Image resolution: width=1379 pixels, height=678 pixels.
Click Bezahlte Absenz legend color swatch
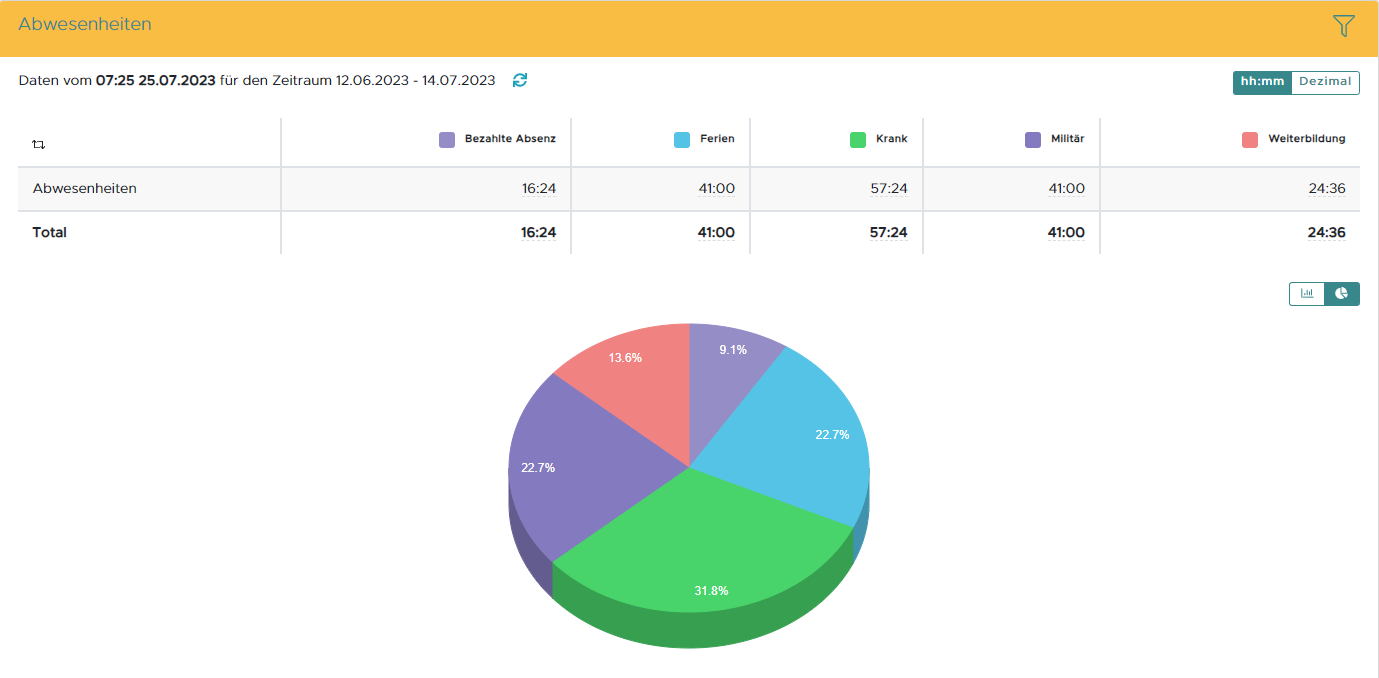click(447, 140)
